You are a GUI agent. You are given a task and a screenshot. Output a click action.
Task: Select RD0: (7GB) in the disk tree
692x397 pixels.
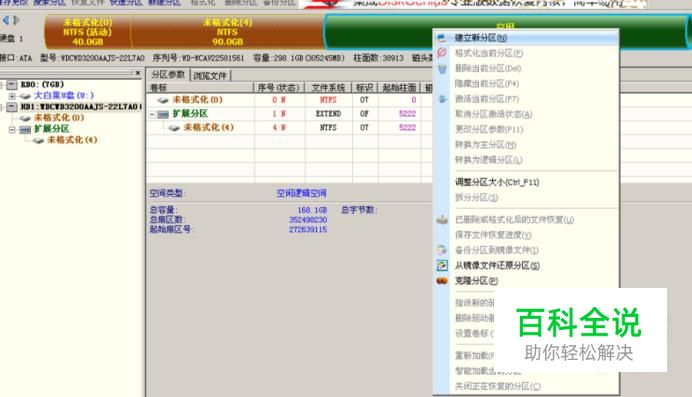click(x=42, y=84)
